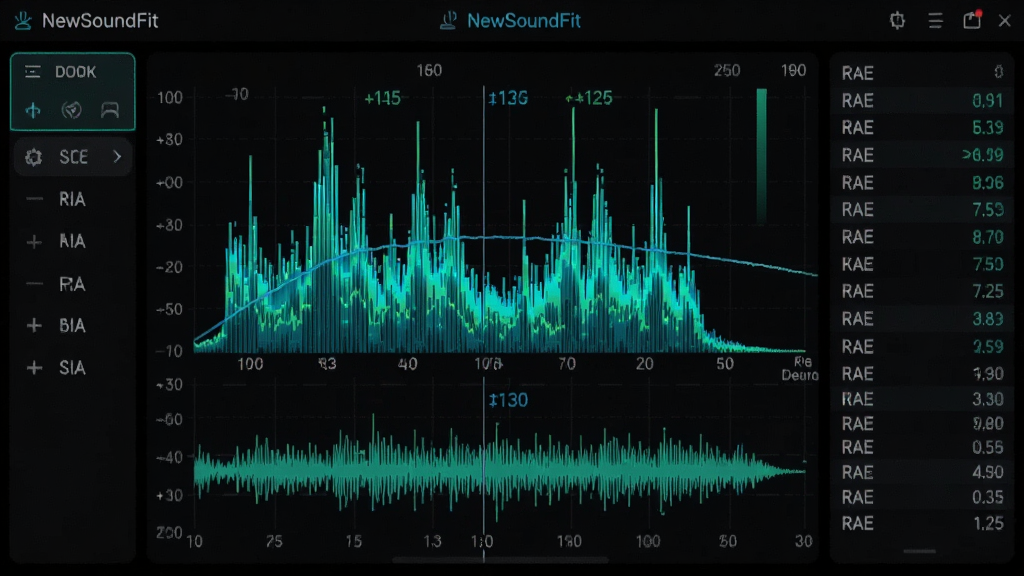The image size is (1024, 576).
Task: Select the RAE row with value 3.30
Action: (x=921, y=399)
